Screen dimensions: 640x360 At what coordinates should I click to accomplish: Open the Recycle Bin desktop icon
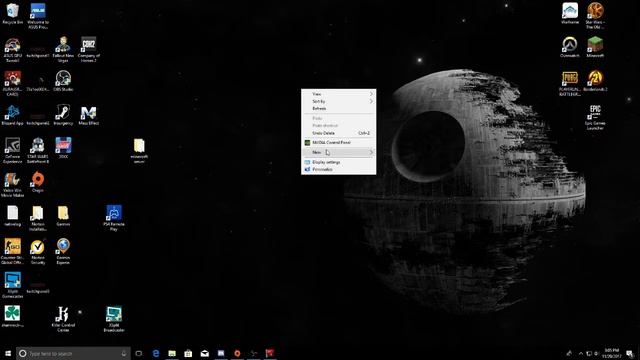(x=12, y=13)
